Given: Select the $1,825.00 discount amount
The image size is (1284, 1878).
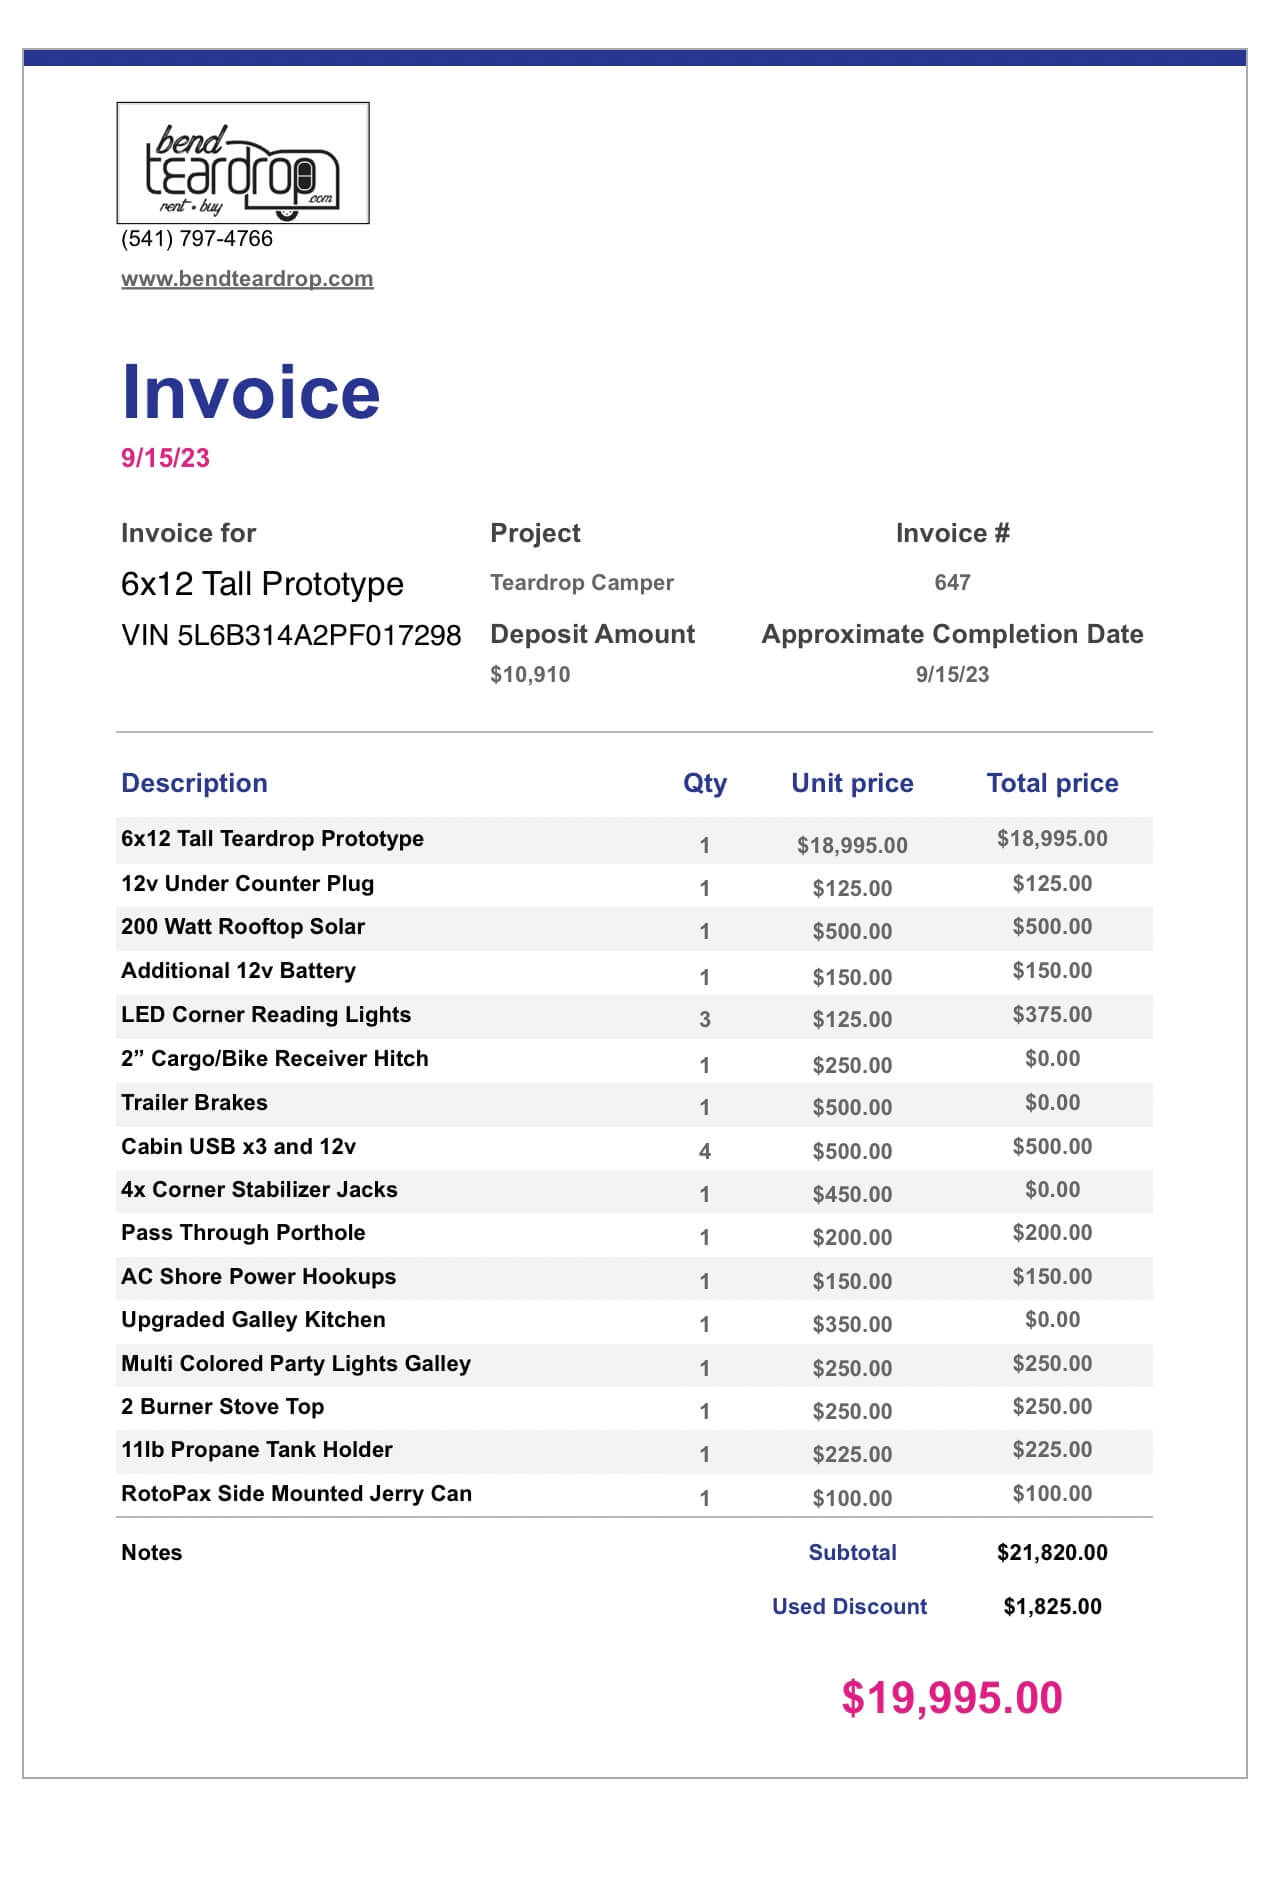Looking at the screenshot, I should coord(1052,1607).
